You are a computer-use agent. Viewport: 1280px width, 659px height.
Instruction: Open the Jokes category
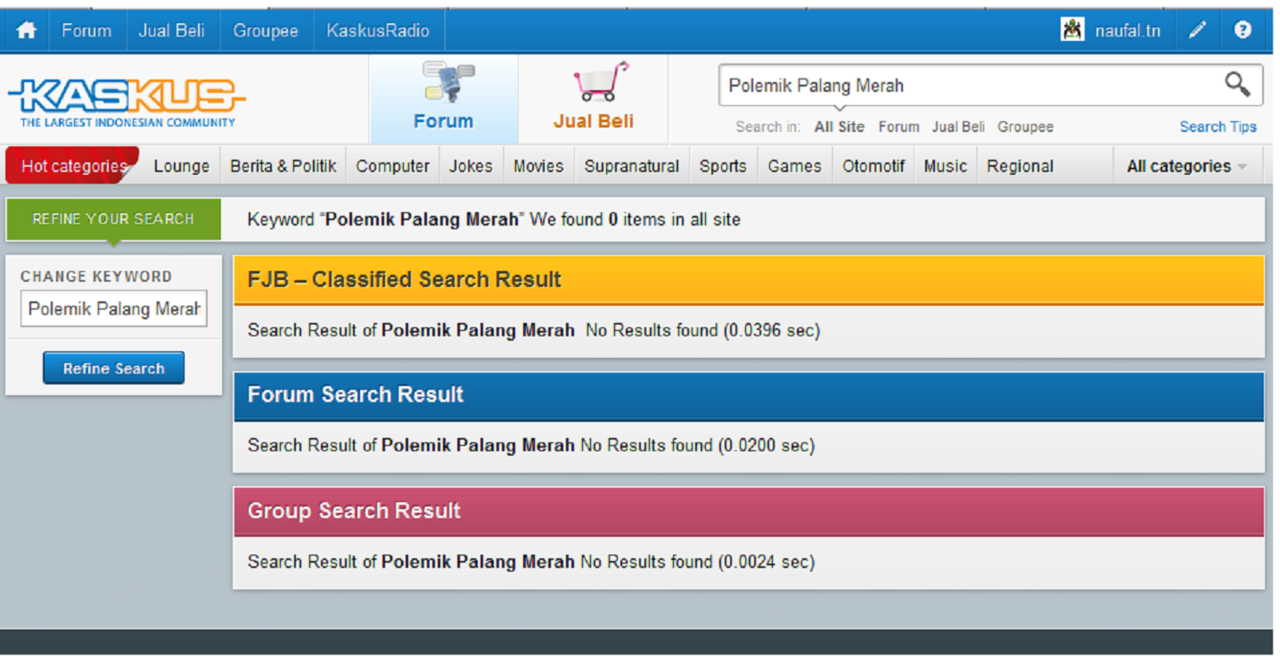471,166
